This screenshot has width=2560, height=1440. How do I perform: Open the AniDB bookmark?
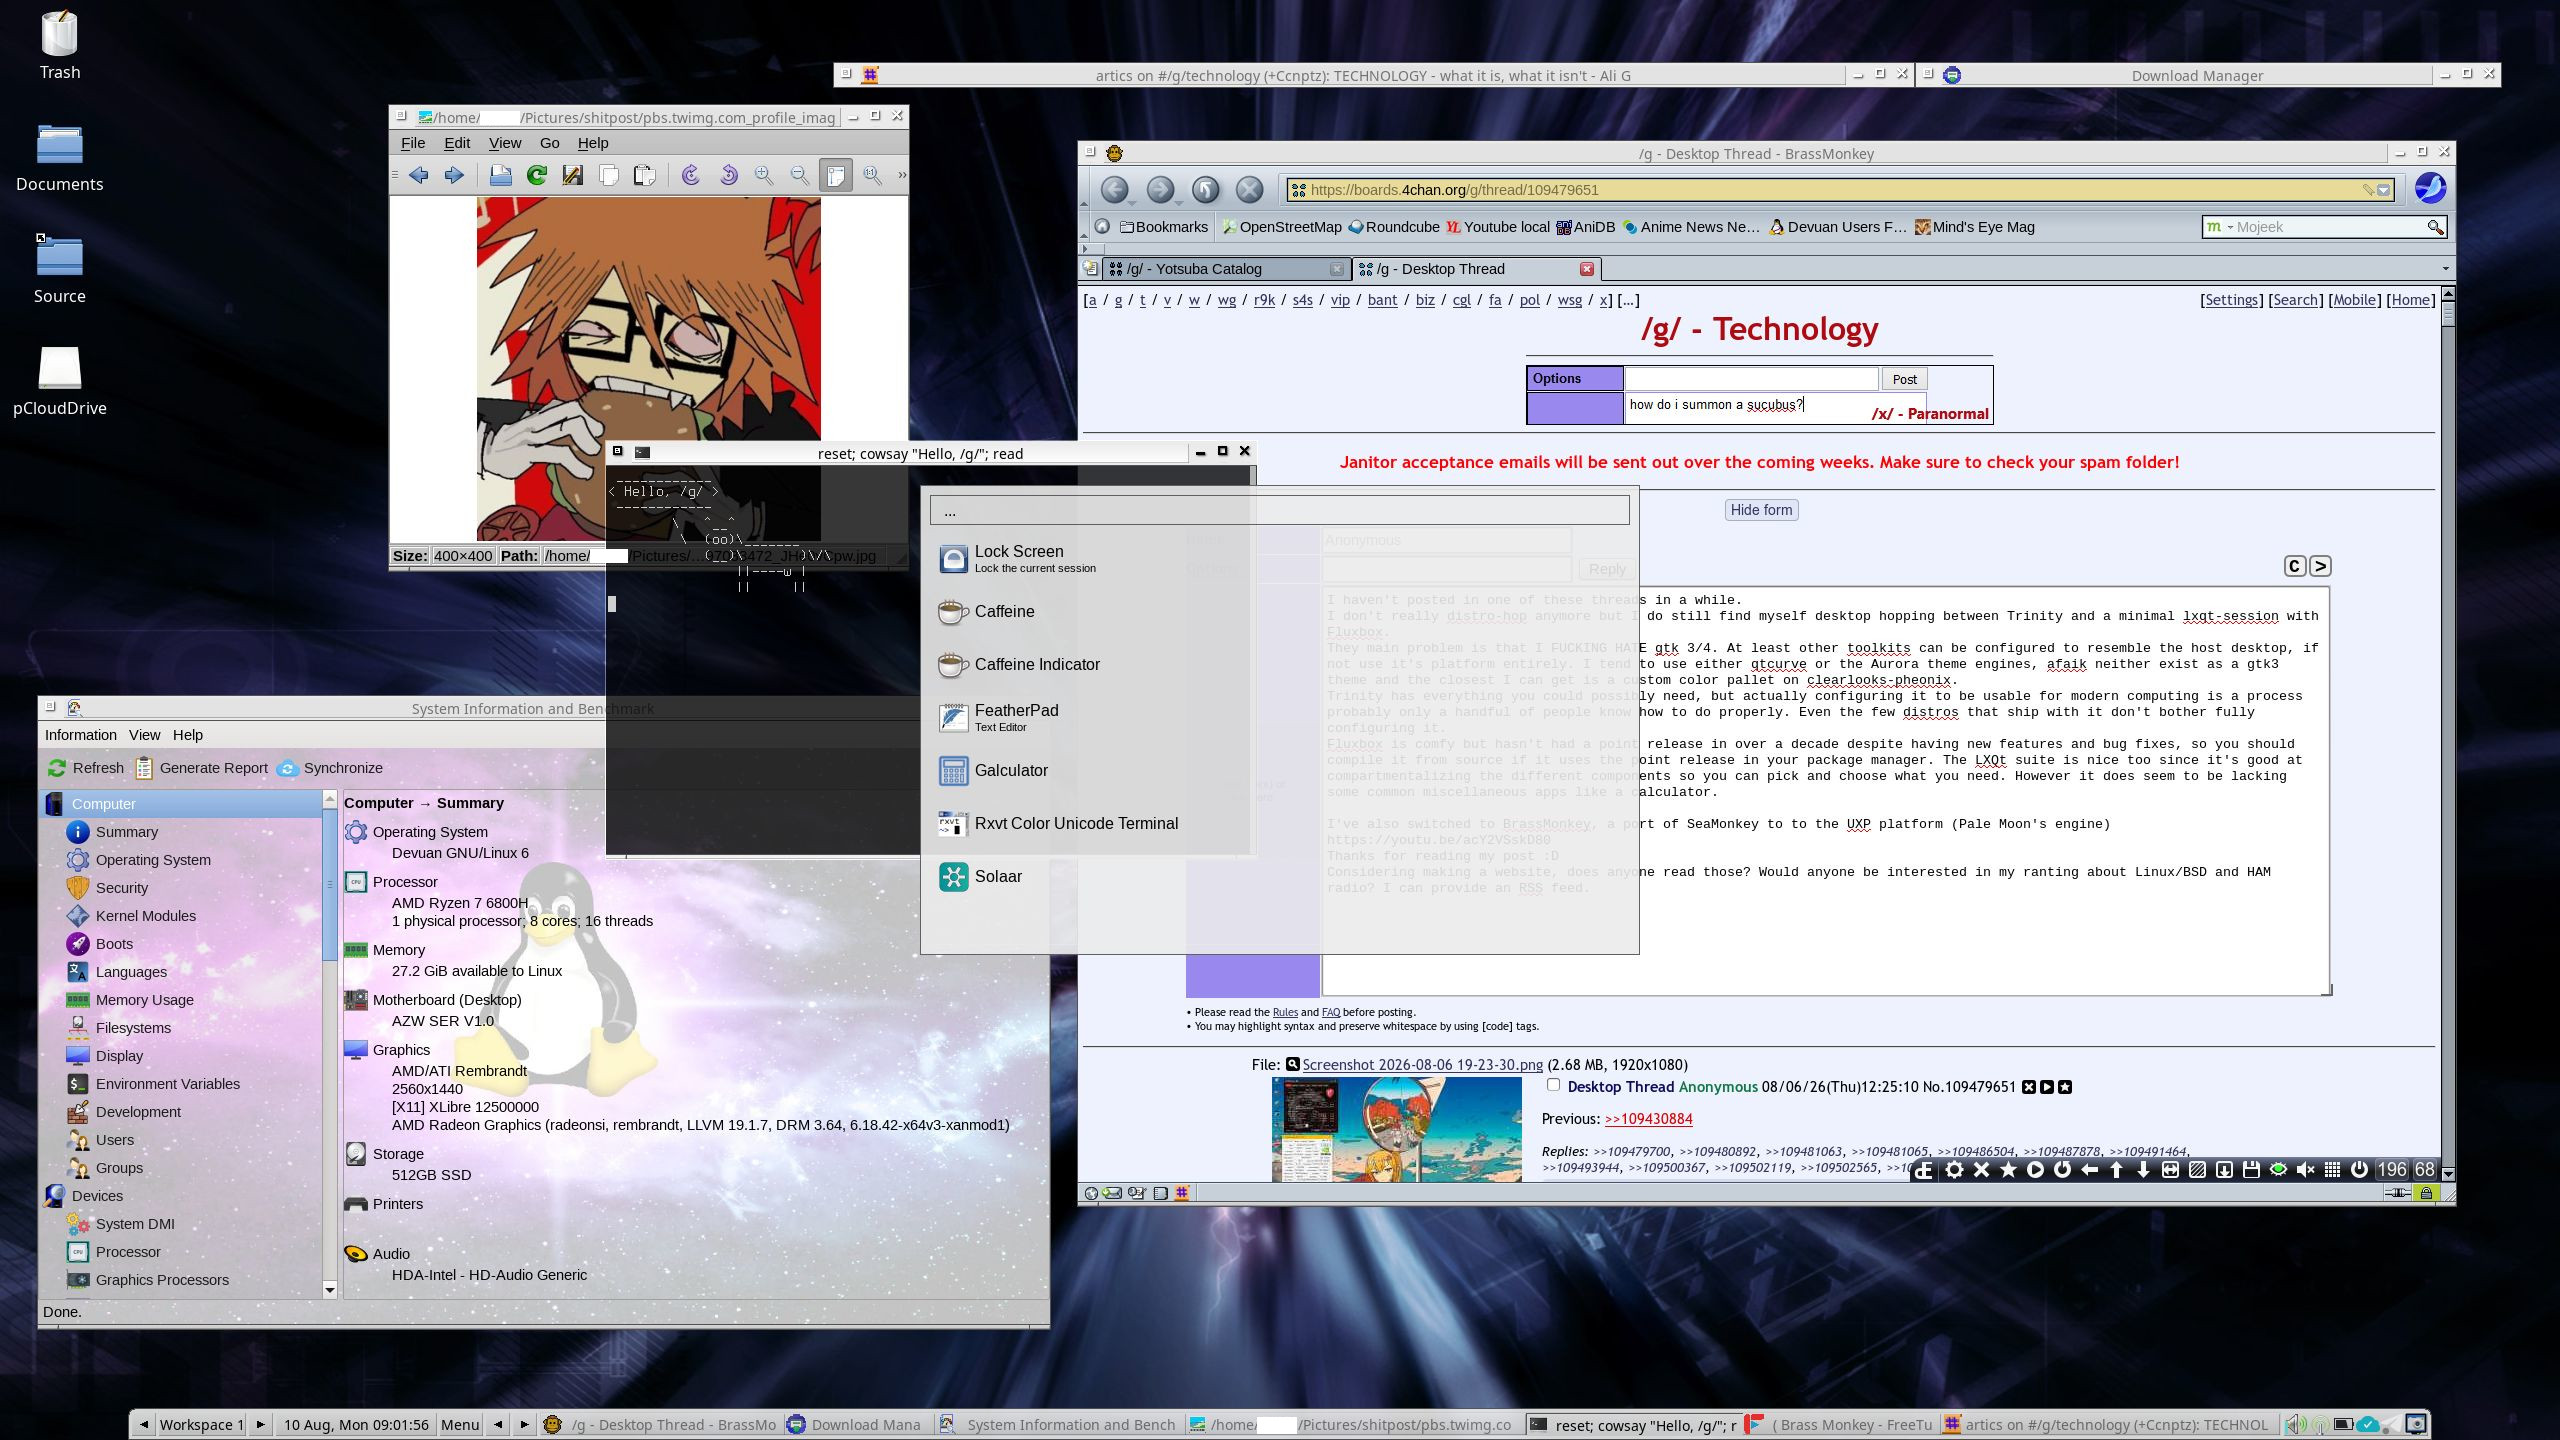1585,227
